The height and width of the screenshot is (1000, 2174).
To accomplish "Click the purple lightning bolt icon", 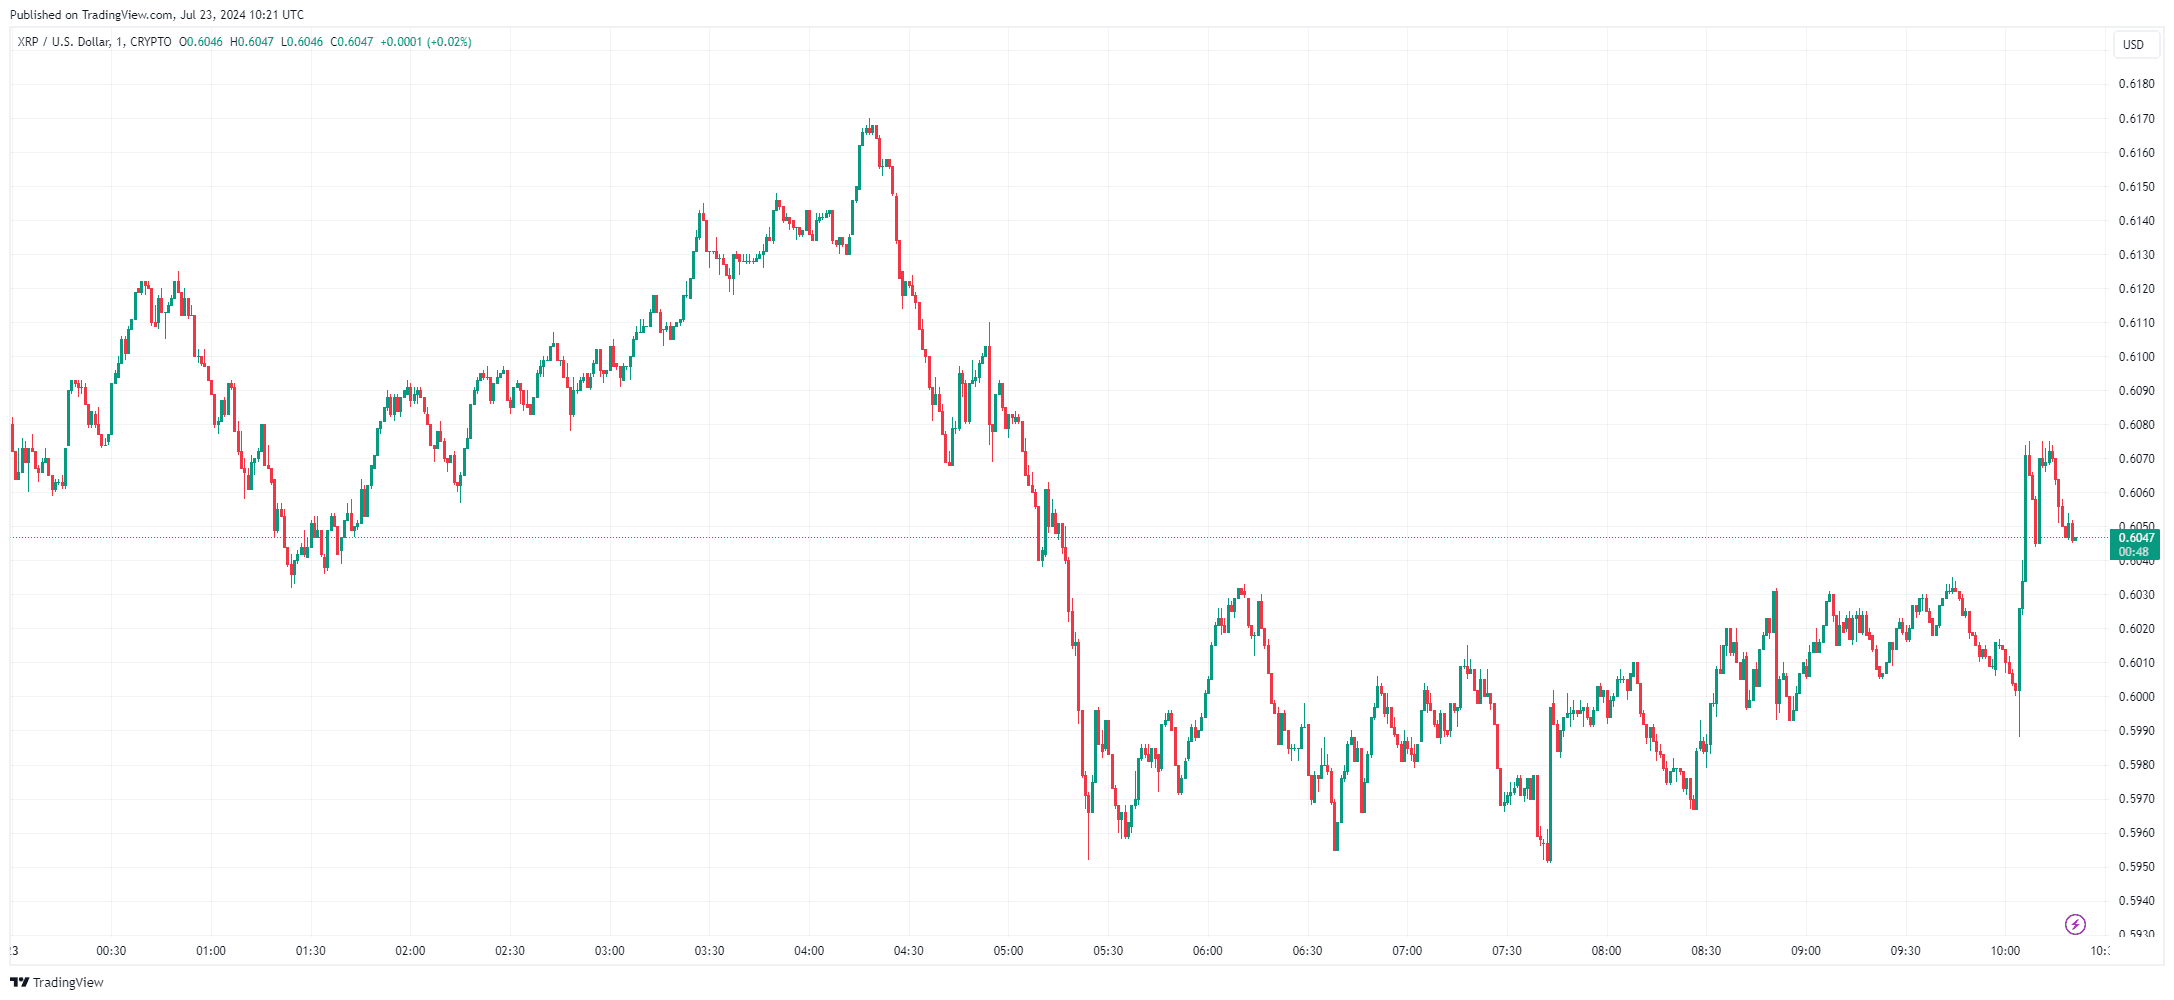I will tap(2075, 924).
